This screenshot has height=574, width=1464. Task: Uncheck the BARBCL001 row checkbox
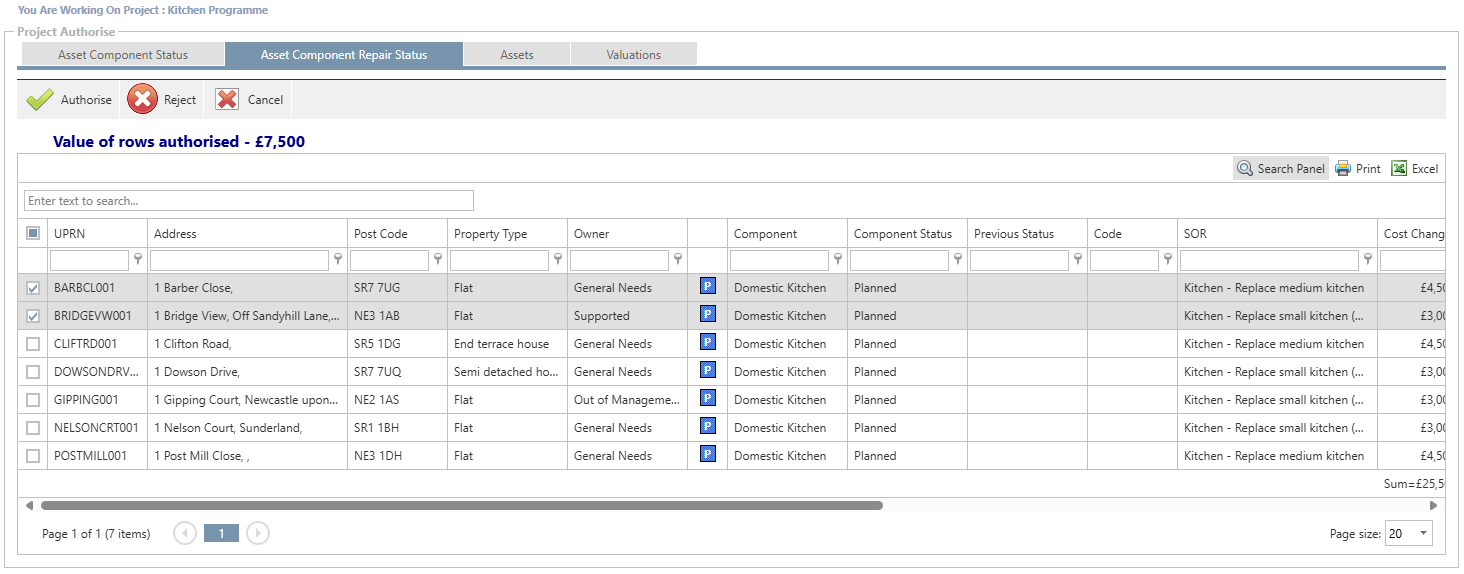[x=33, y=288]
